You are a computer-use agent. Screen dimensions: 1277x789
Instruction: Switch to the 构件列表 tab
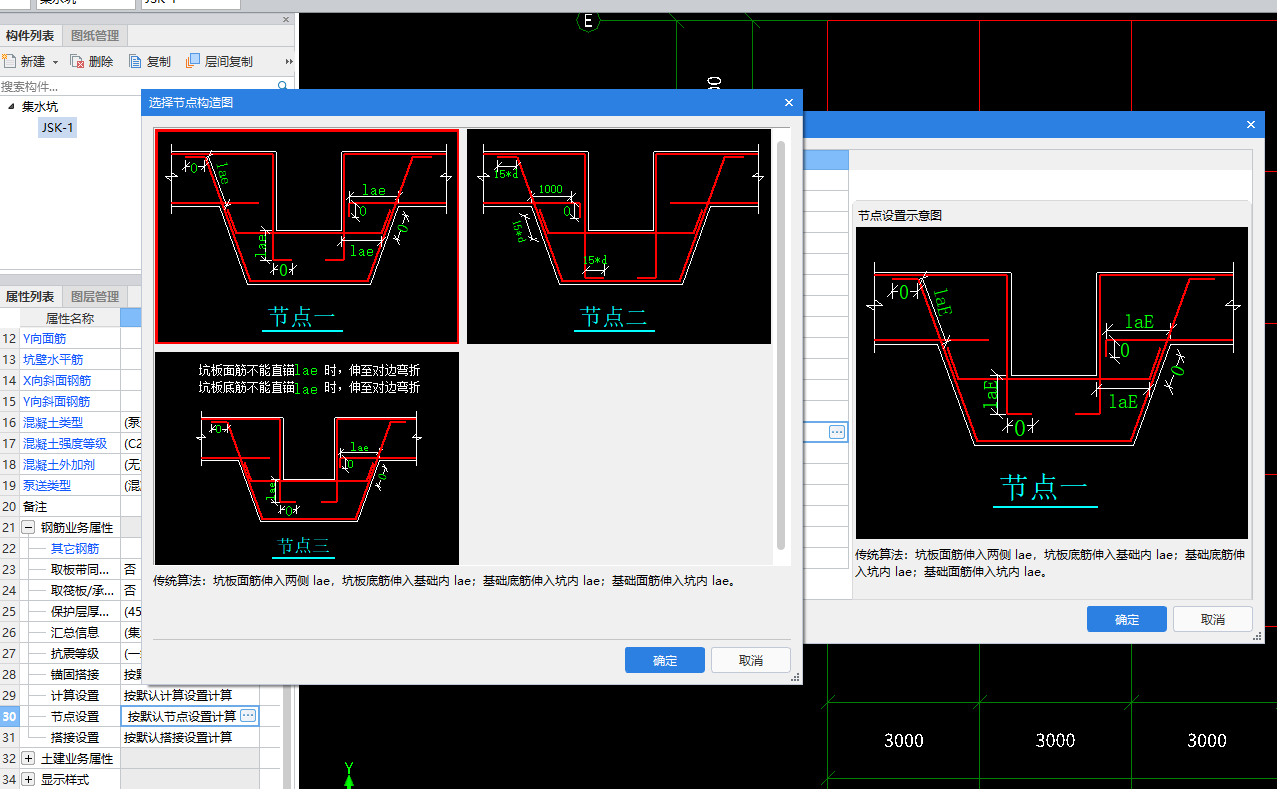click(30, 36)
